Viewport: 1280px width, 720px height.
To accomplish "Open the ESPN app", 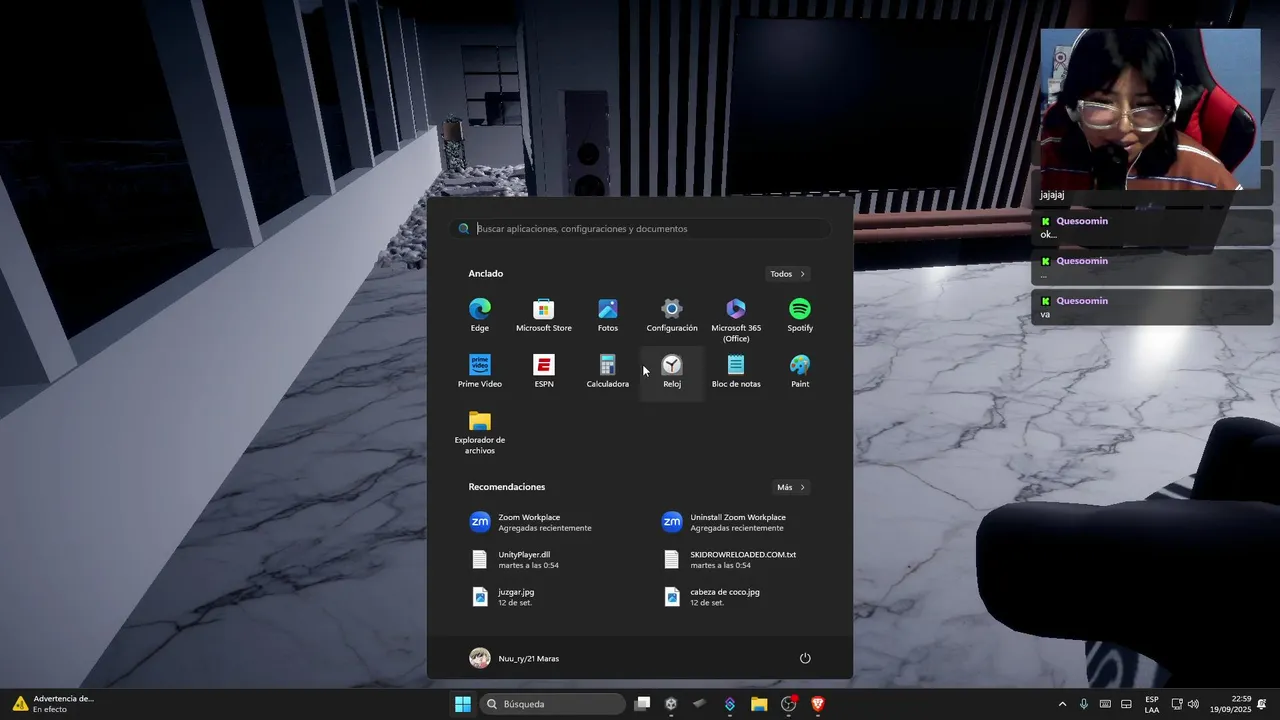I will 544,371.
